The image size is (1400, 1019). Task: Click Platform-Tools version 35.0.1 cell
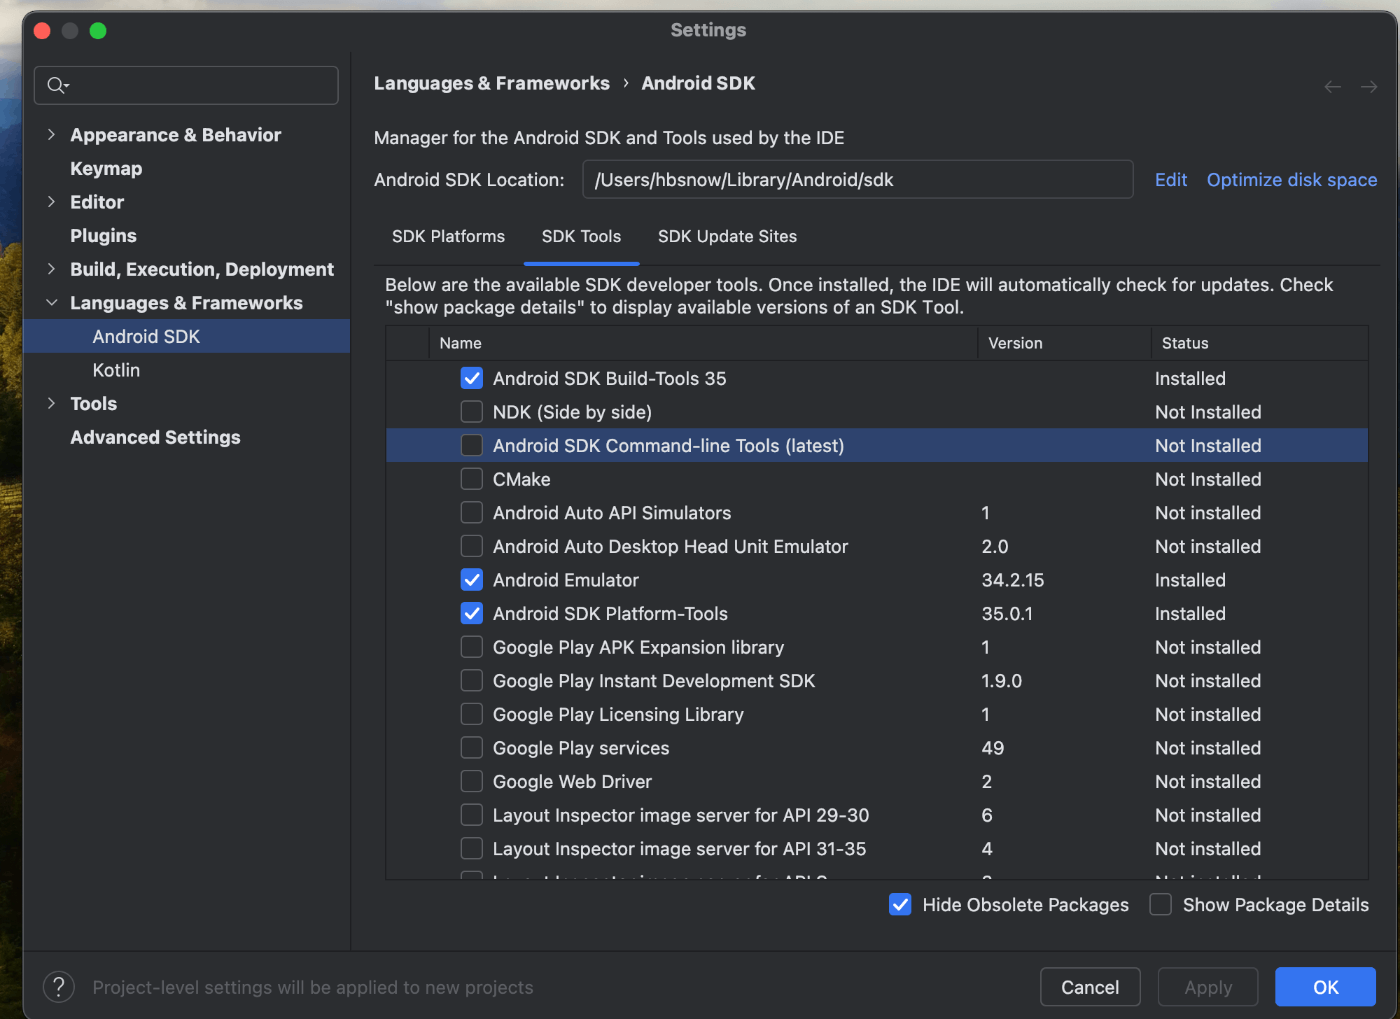(x=1007, y=613)
